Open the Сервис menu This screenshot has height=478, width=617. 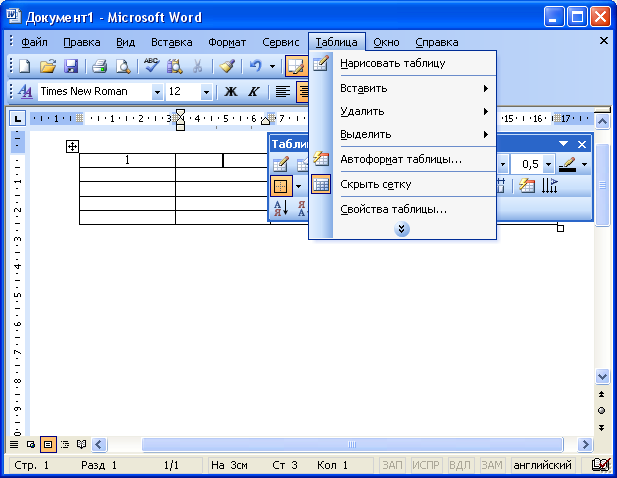(281, 42)
